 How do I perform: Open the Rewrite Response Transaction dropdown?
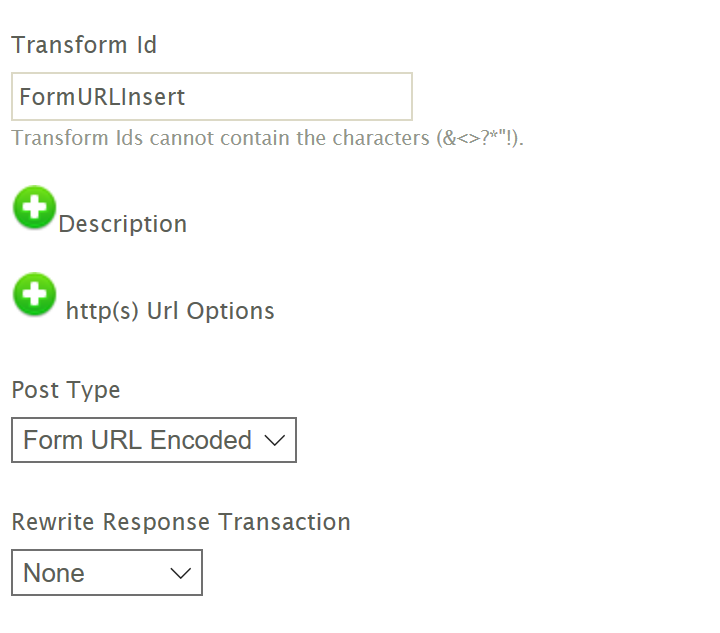(106, 573)
